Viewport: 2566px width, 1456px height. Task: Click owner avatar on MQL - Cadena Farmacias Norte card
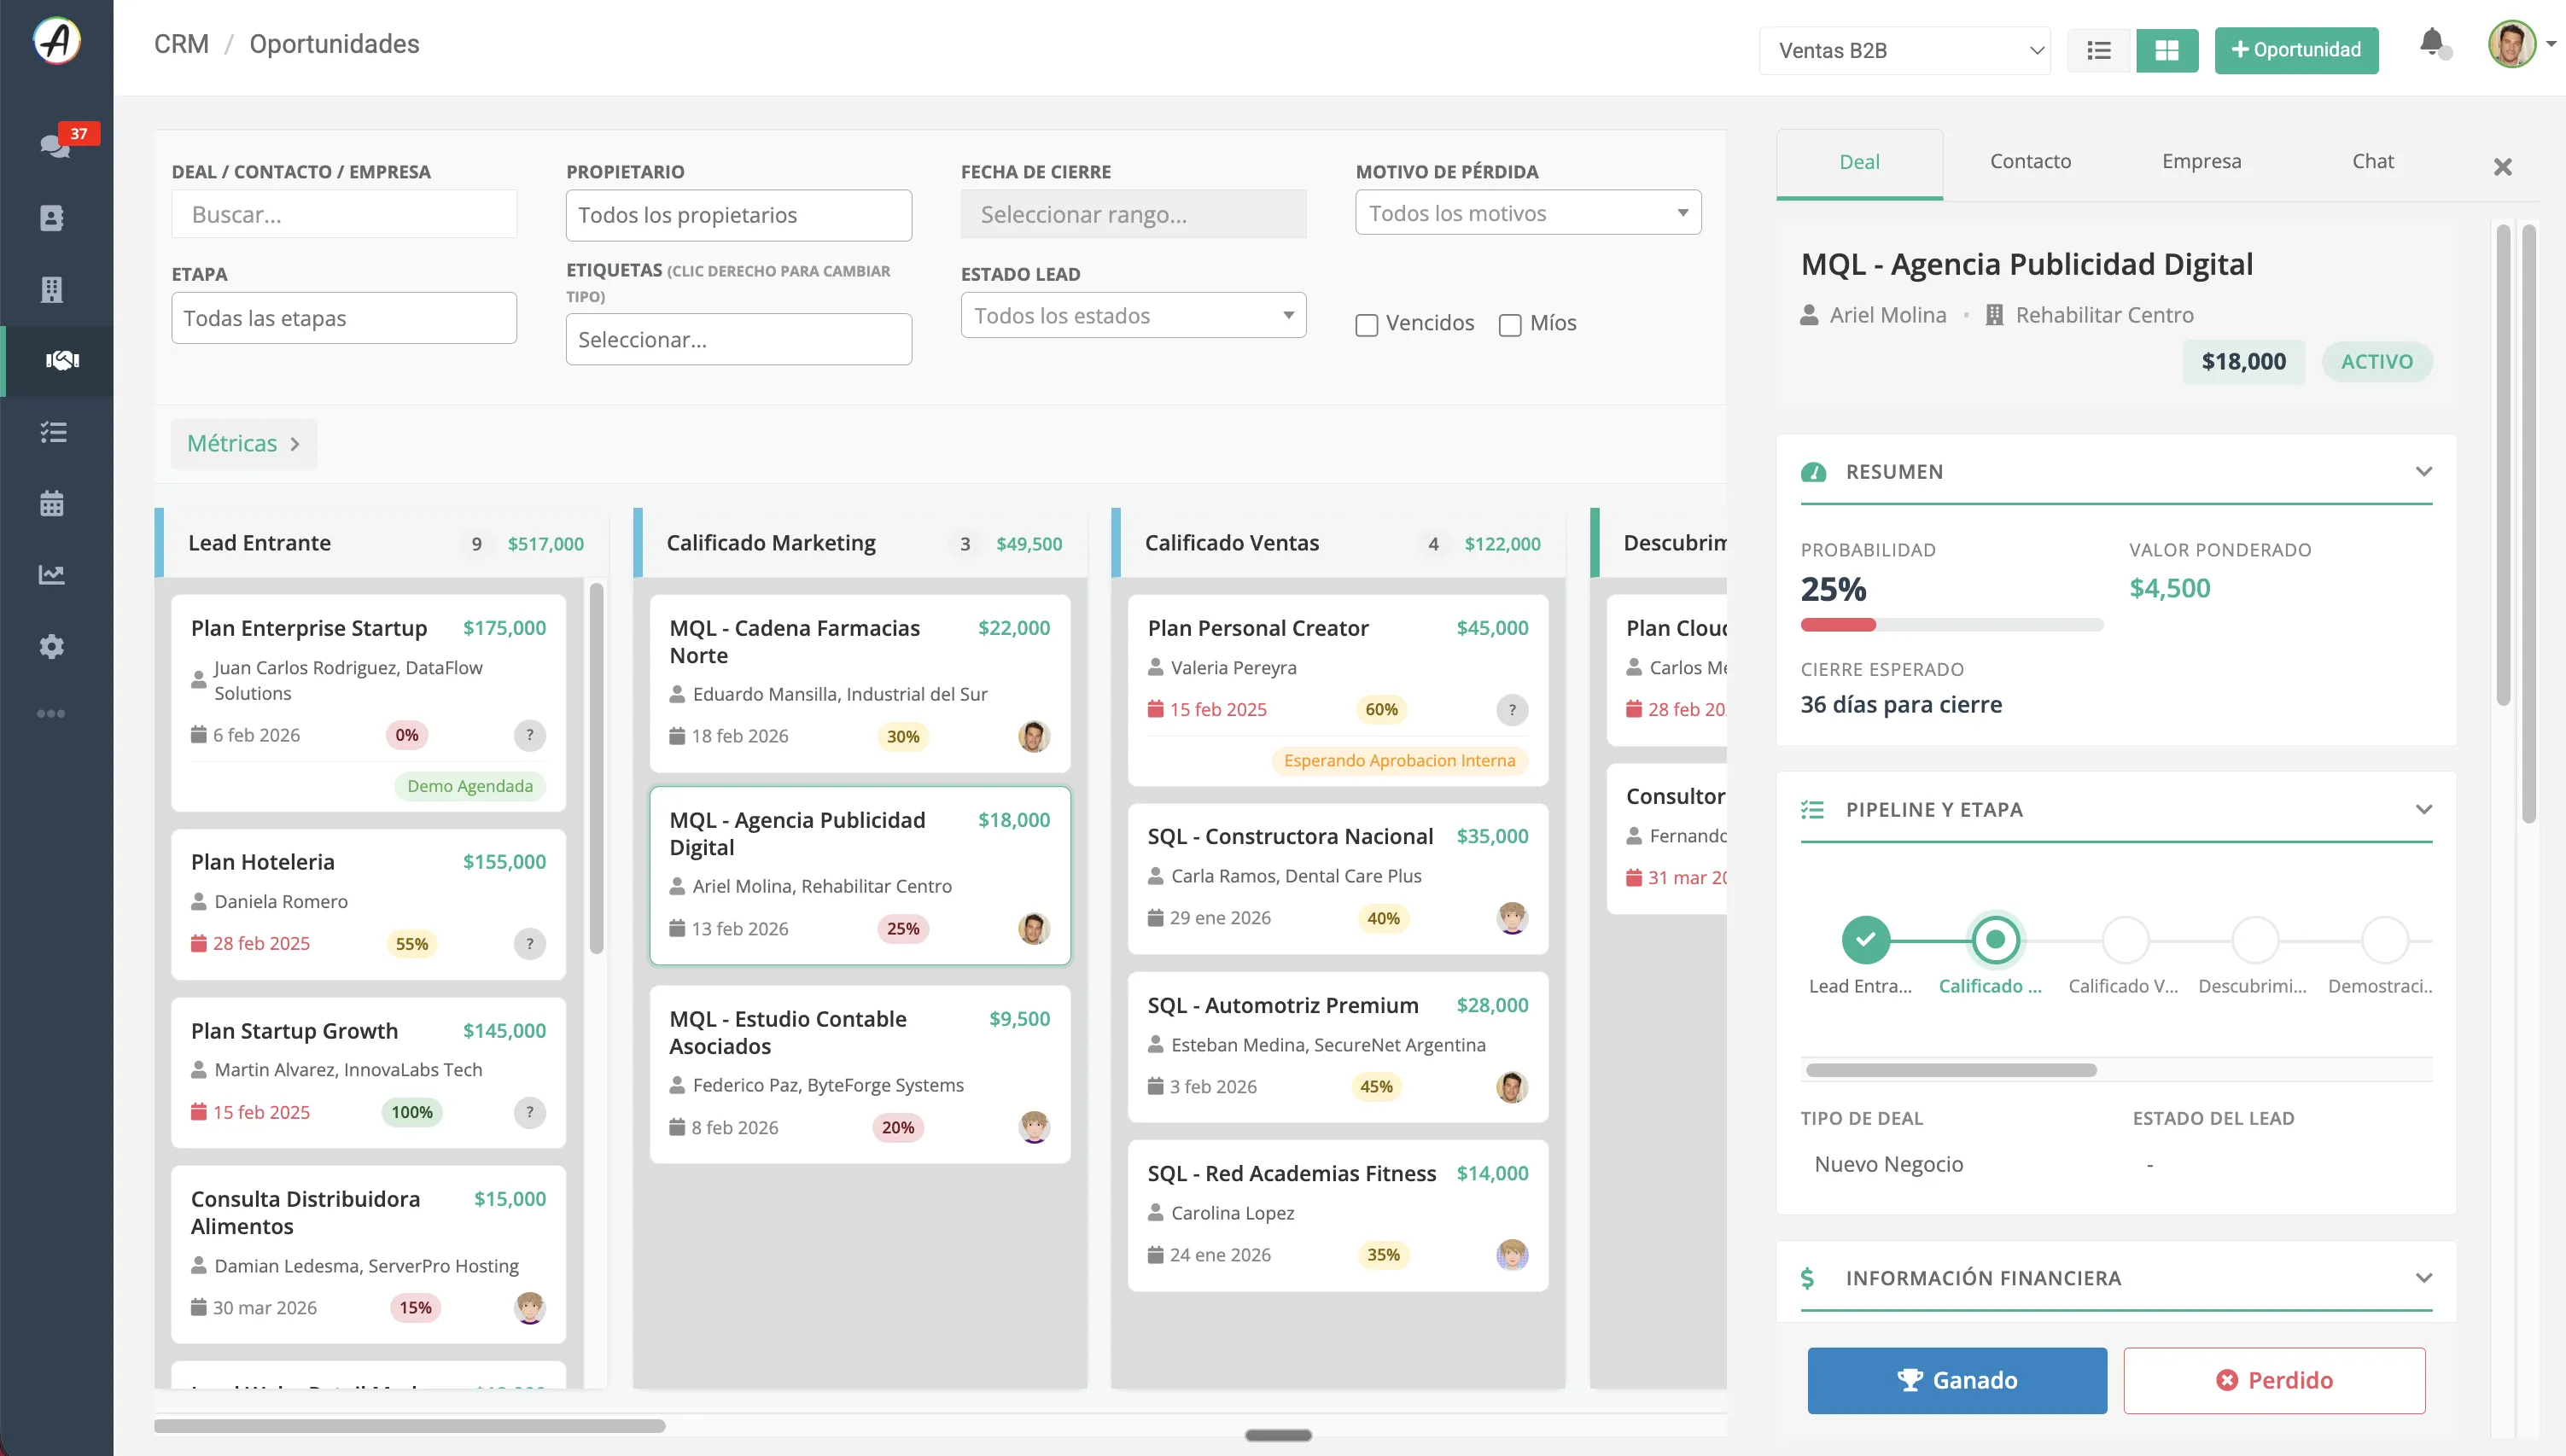[x=1034, y=736]
